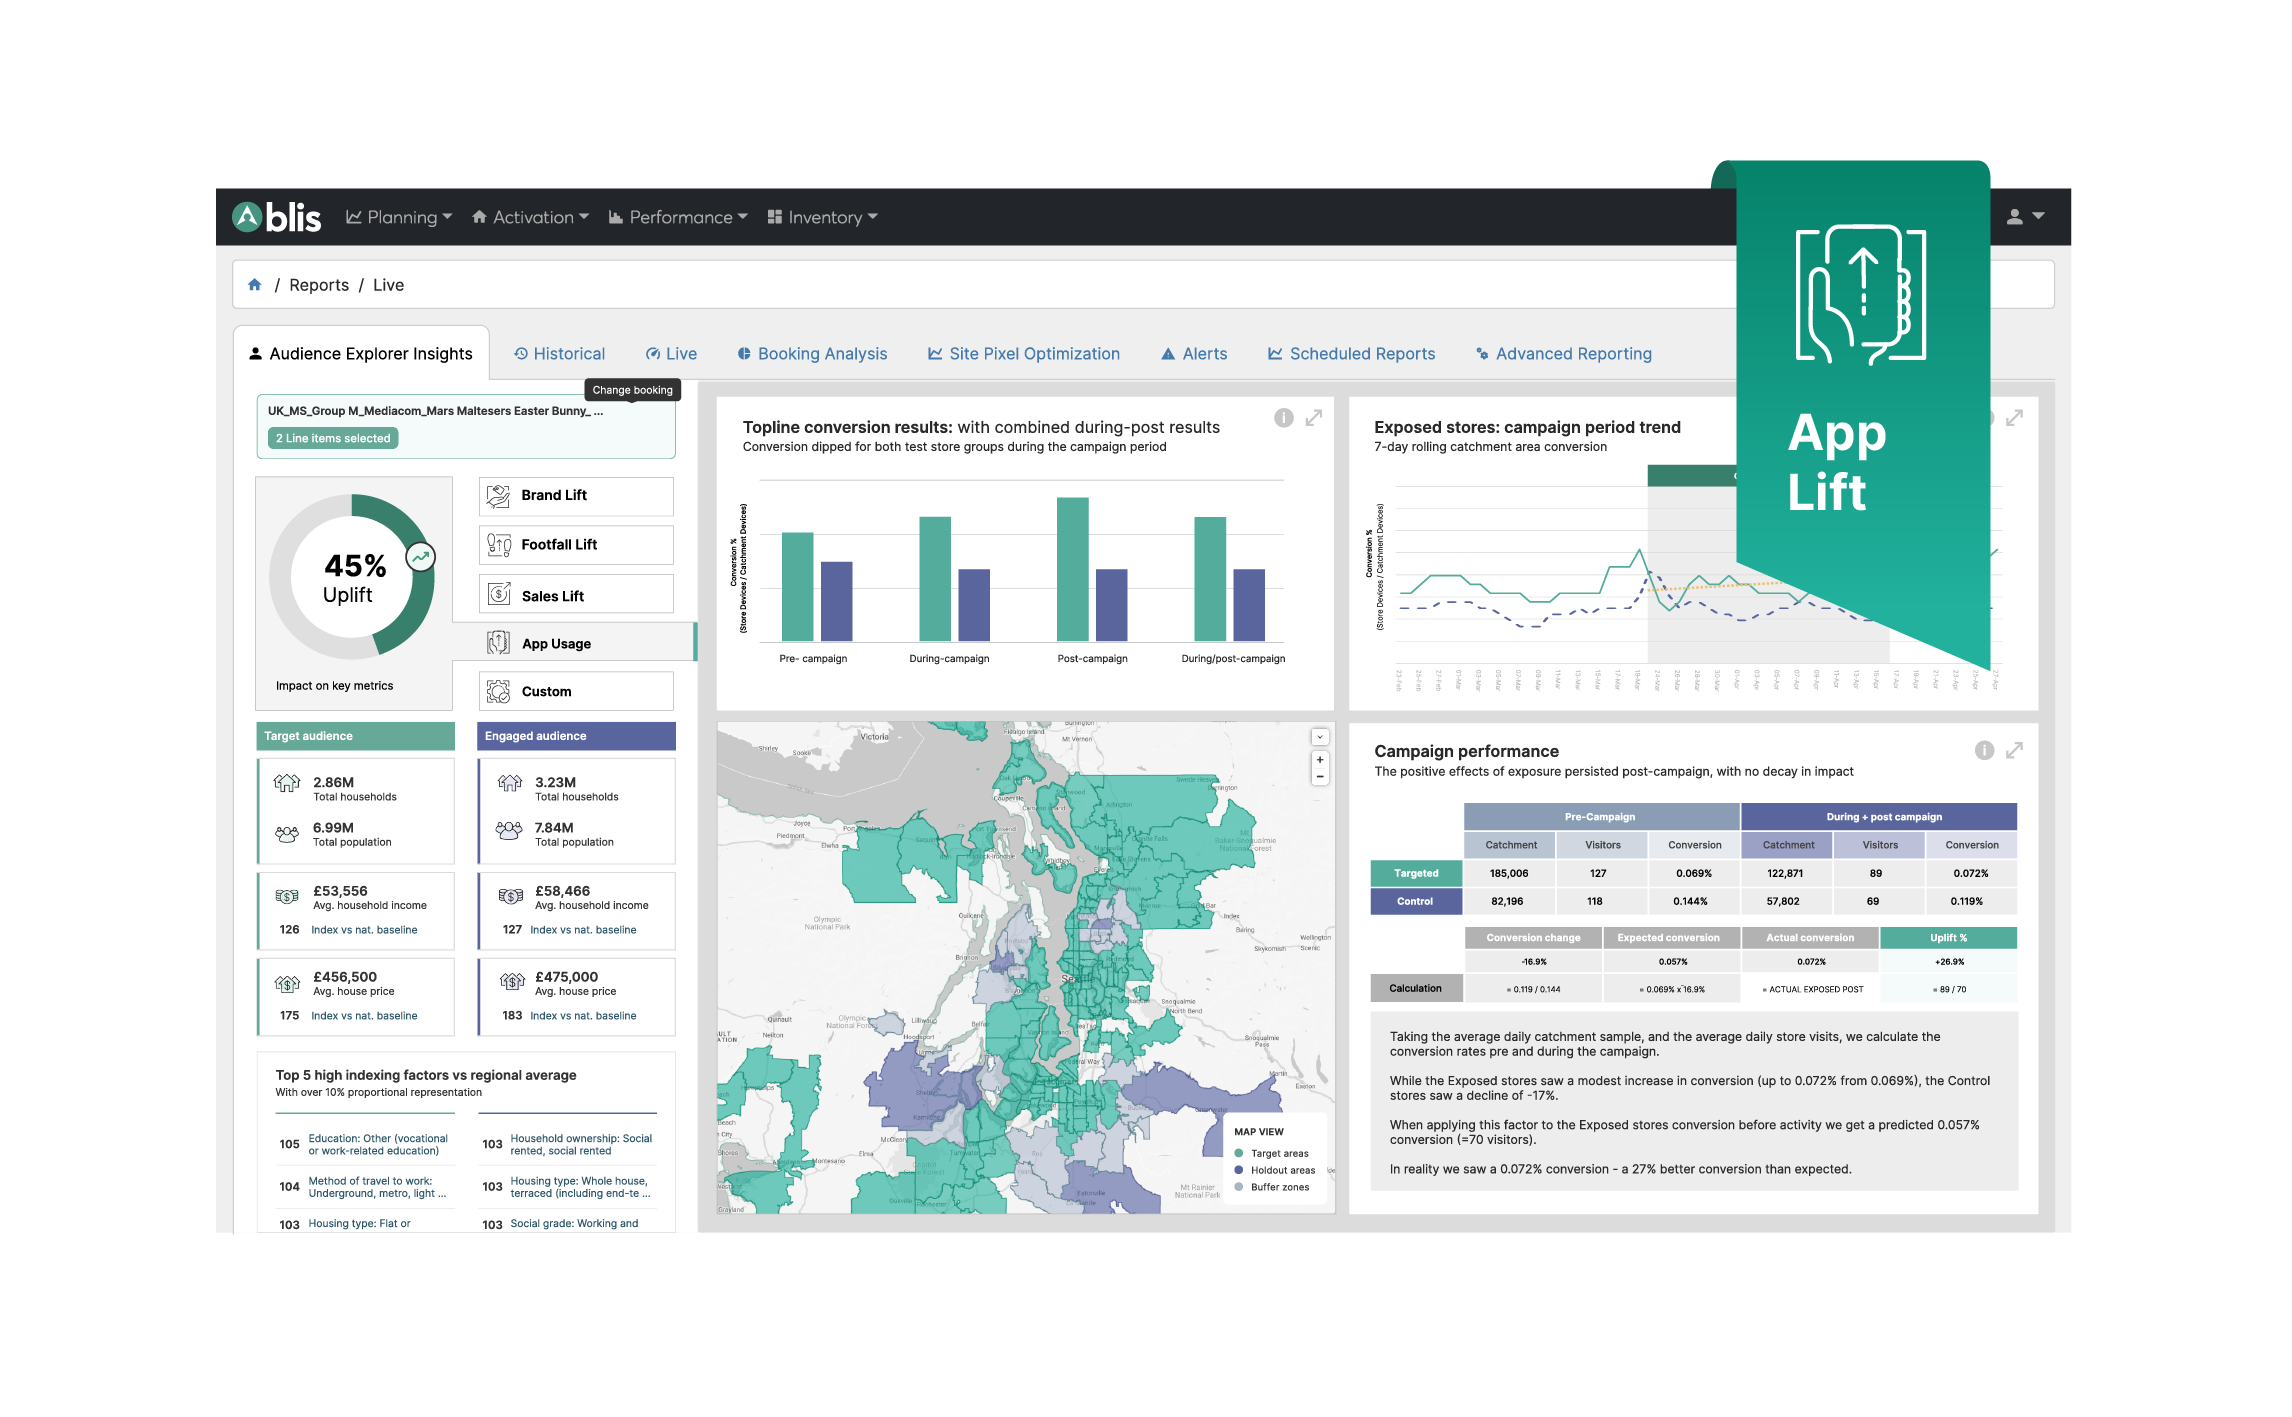The width and height of the screenshot is (2292, 1417).
Task: Switch to the Booking Analysis tab
Action: [812, 354]
